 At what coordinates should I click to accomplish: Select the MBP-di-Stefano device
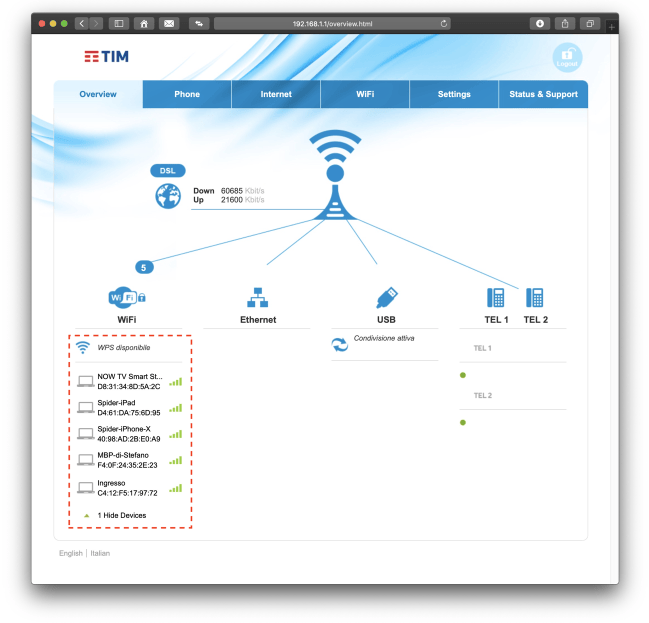coord(130,460)
